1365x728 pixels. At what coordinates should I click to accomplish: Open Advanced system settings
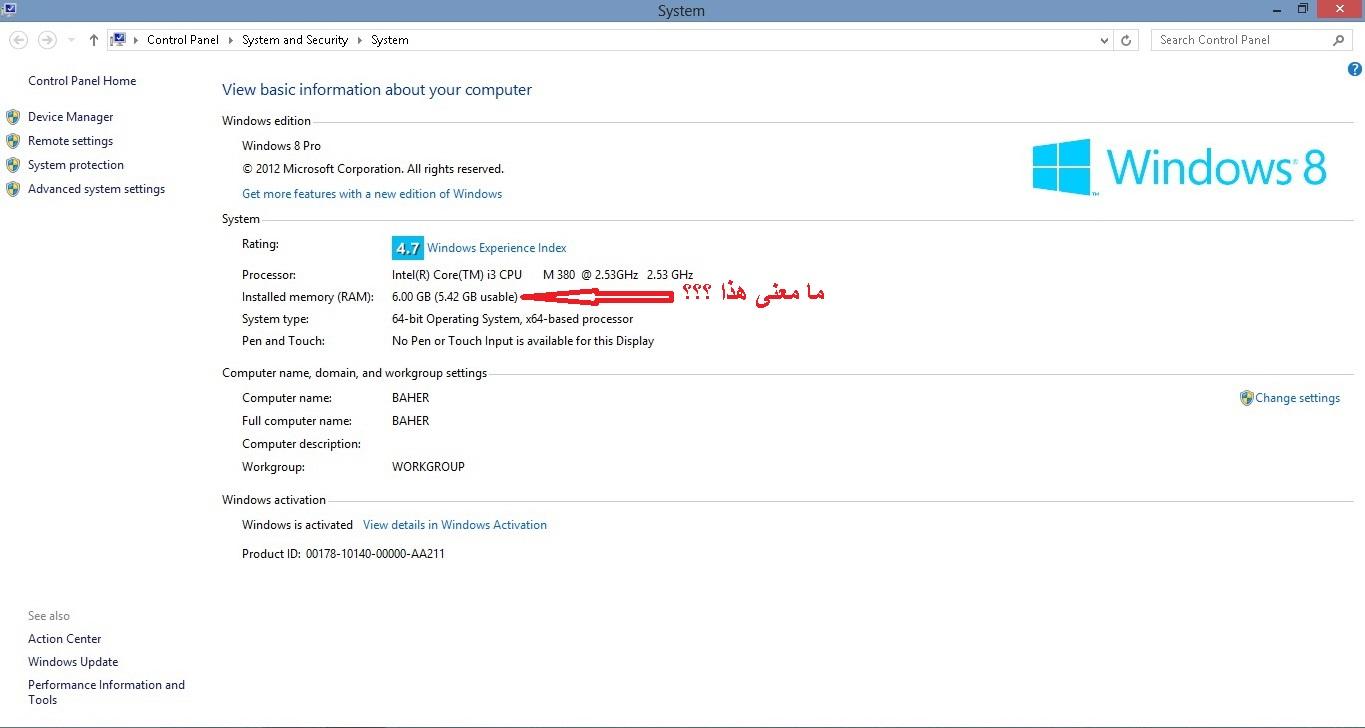(x=96, y=189)
